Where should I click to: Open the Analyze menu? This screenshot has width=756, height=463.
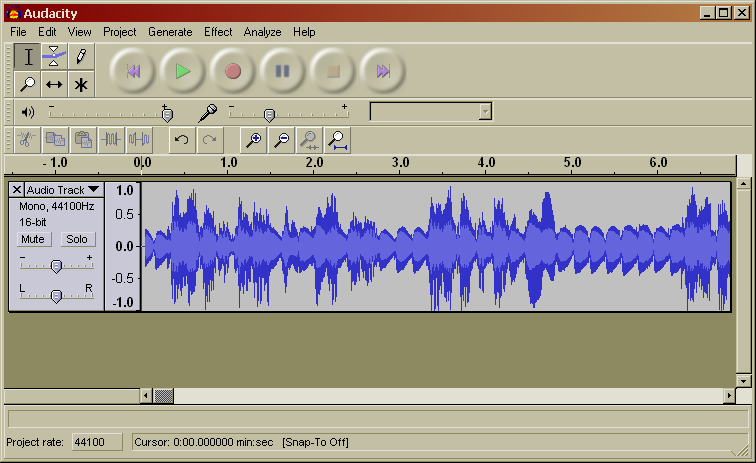coord(262,32)
